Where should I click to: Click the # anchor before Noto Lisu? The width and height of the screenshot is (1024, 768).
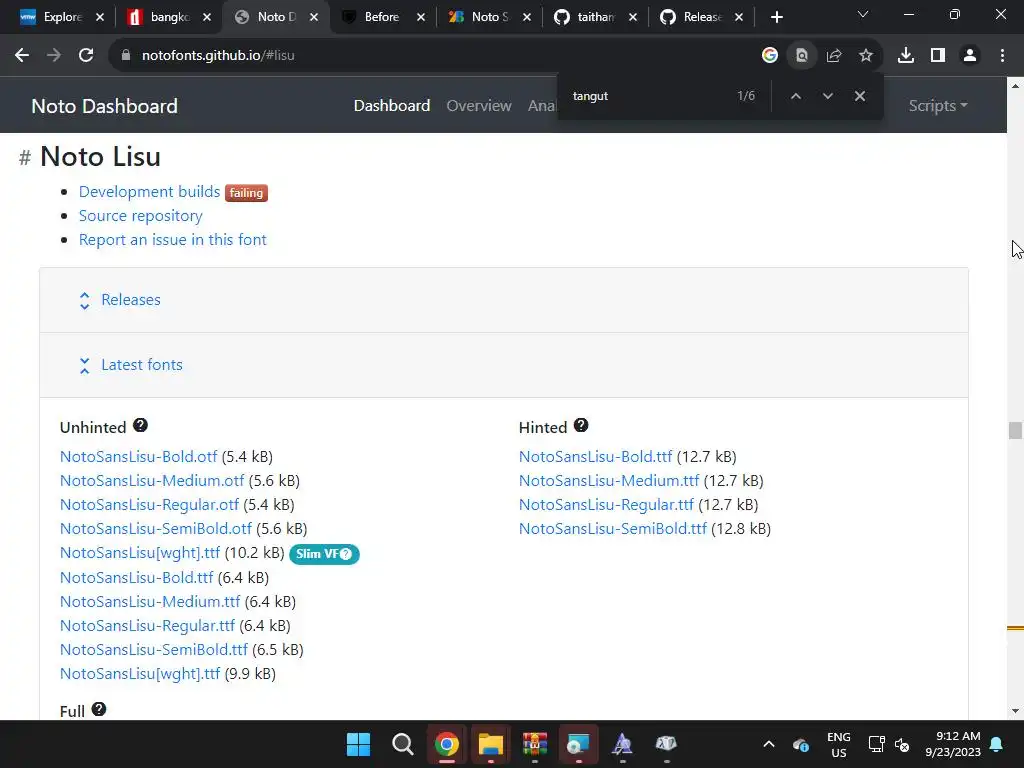coord(25,157)
